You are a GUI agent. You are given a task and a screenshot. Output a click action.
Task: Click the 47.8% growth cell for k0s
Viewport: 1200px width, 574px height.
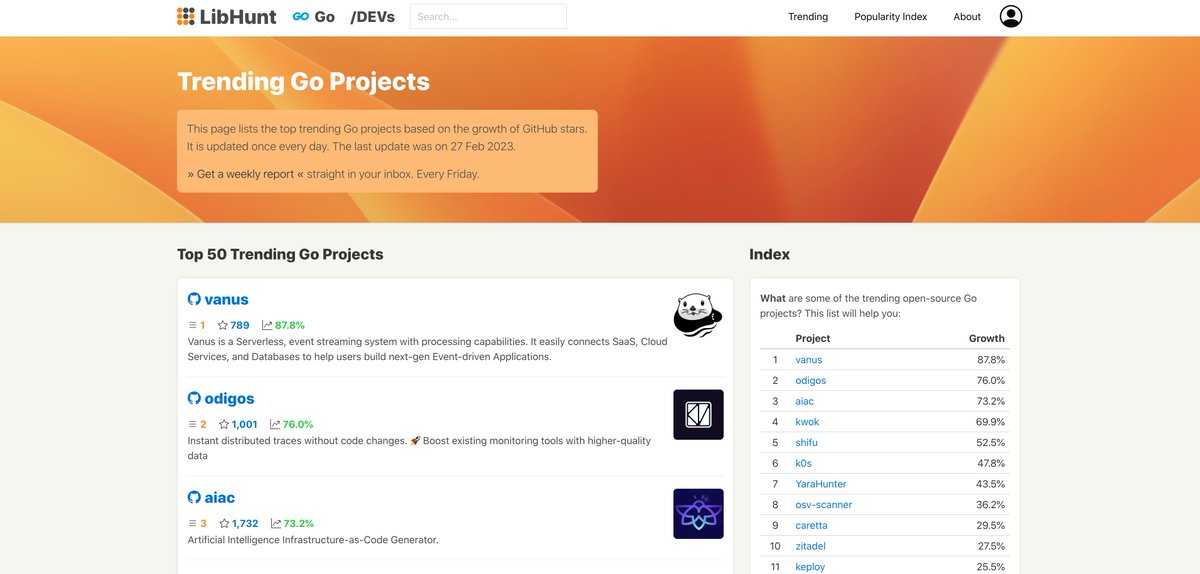[990, 463]
